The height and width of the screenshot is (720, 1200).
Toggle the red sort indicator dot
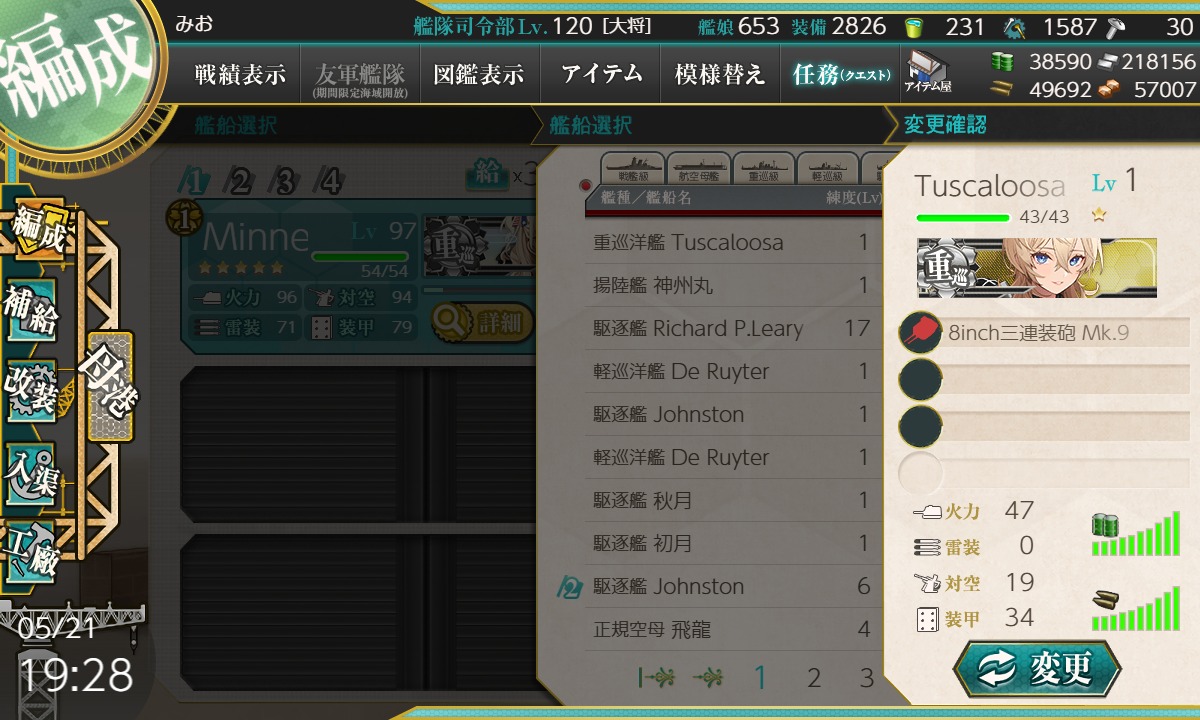click(586, 186)
